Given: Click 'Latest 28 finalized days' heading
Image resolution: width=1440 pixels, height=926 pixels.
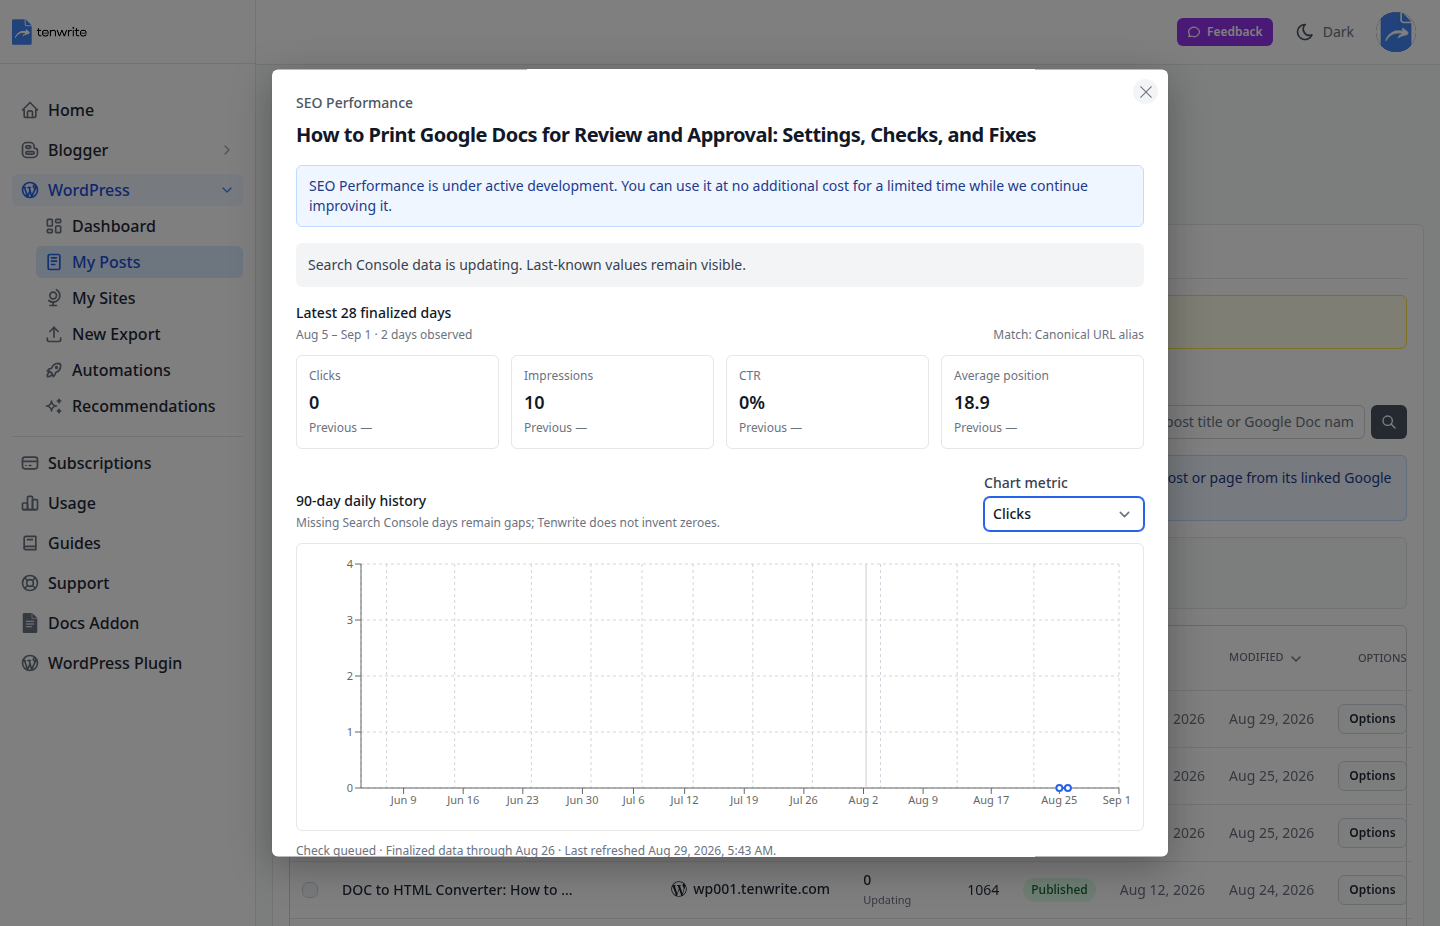Looking at the screenshot, I should pyautogui.click(x=373, y=313).
